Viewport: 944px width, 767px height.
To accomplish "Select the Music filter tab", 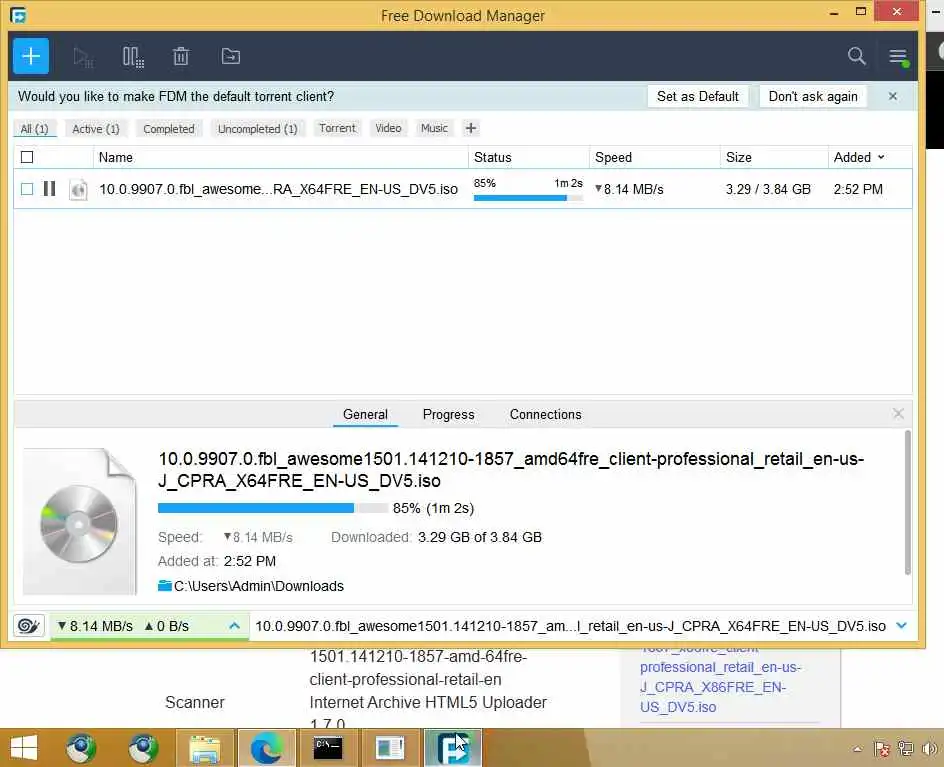I will tap(434, 128).
